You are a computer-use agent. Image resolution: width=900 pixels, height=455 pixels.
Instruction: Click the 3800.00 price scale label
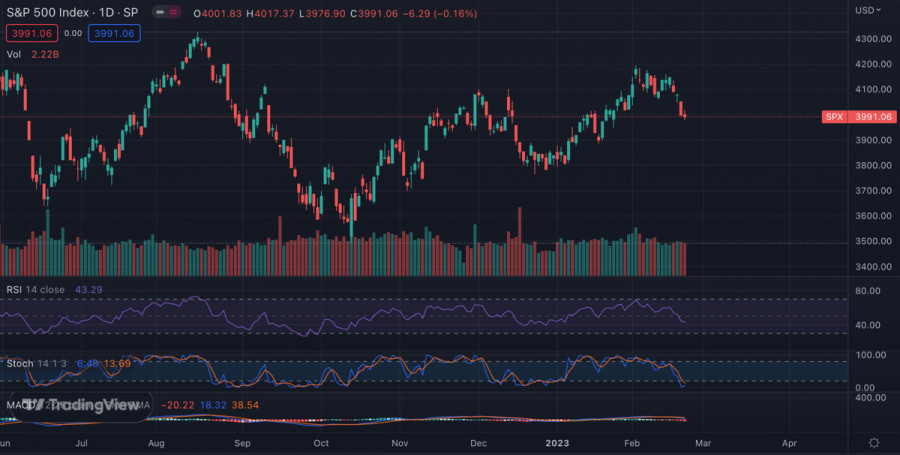point(873,165)
